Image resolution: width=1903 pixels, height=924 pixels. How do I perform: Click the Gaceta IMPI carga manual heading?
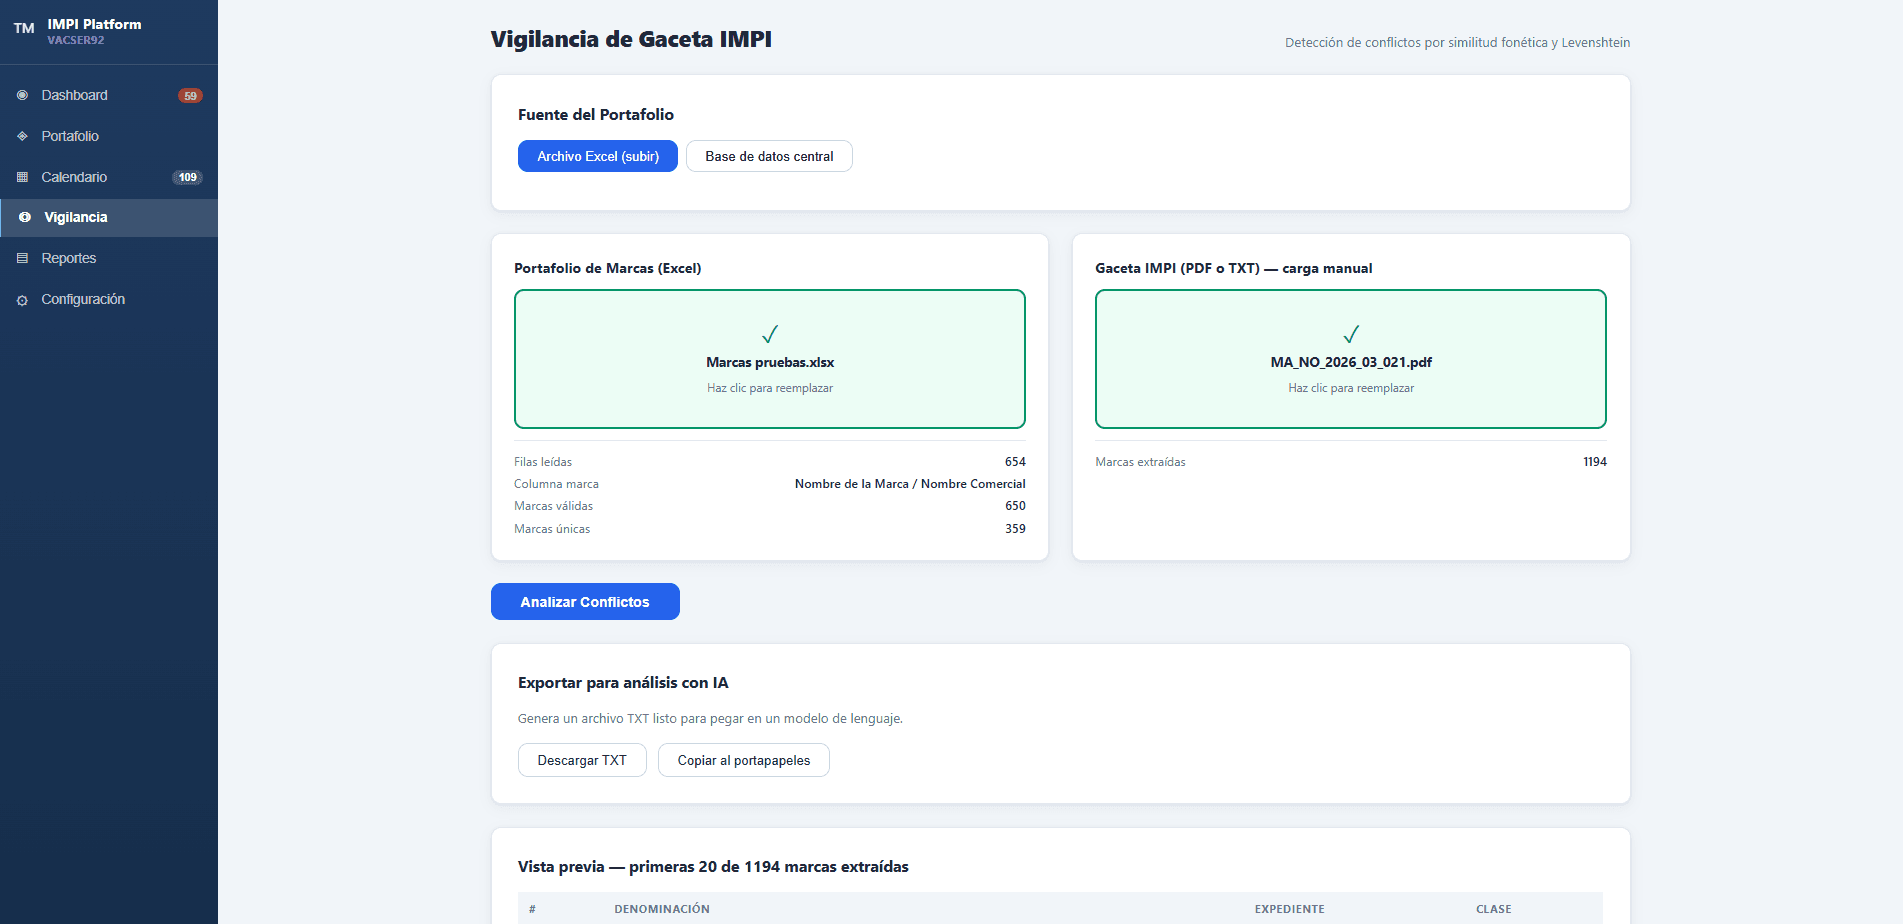click(x=1234, y=268)
